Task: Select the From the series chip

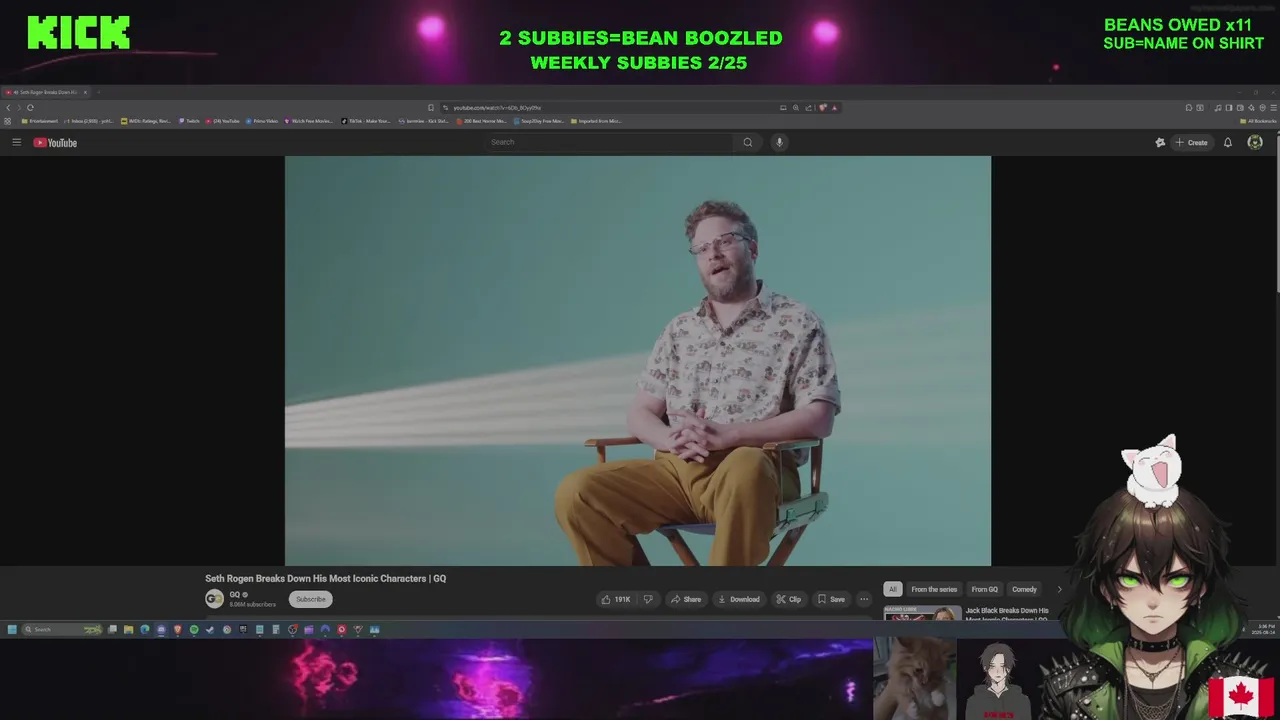Action: tap(934, 589)
